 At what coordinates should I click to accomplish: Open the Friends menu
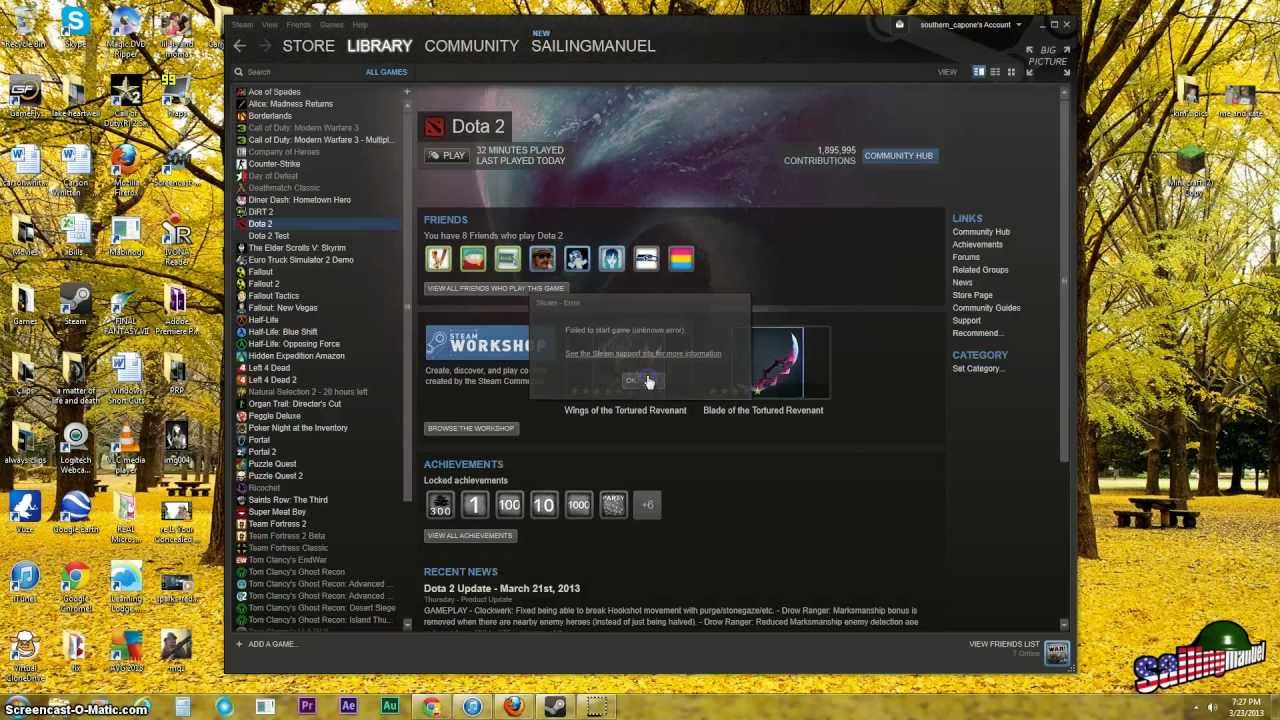(x=299, y=25)
